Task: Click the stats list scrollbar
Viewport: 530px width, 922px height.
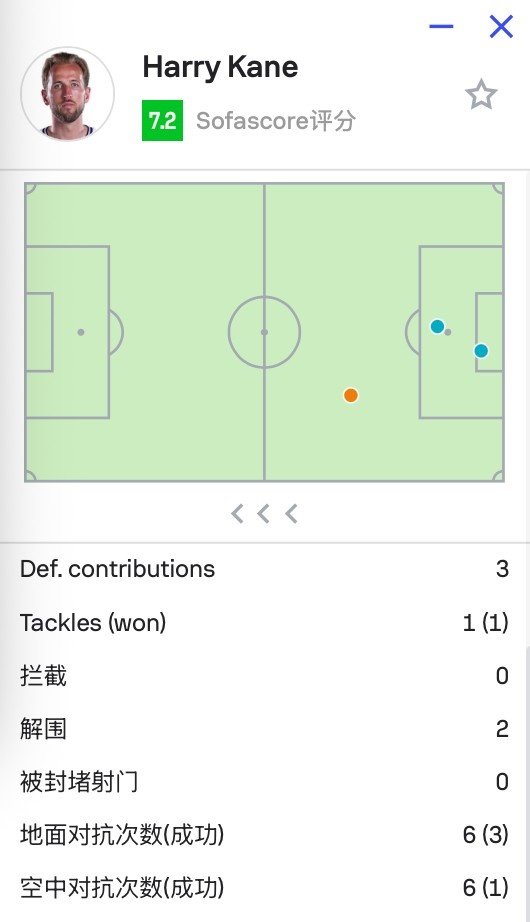Action: point(526,782)
